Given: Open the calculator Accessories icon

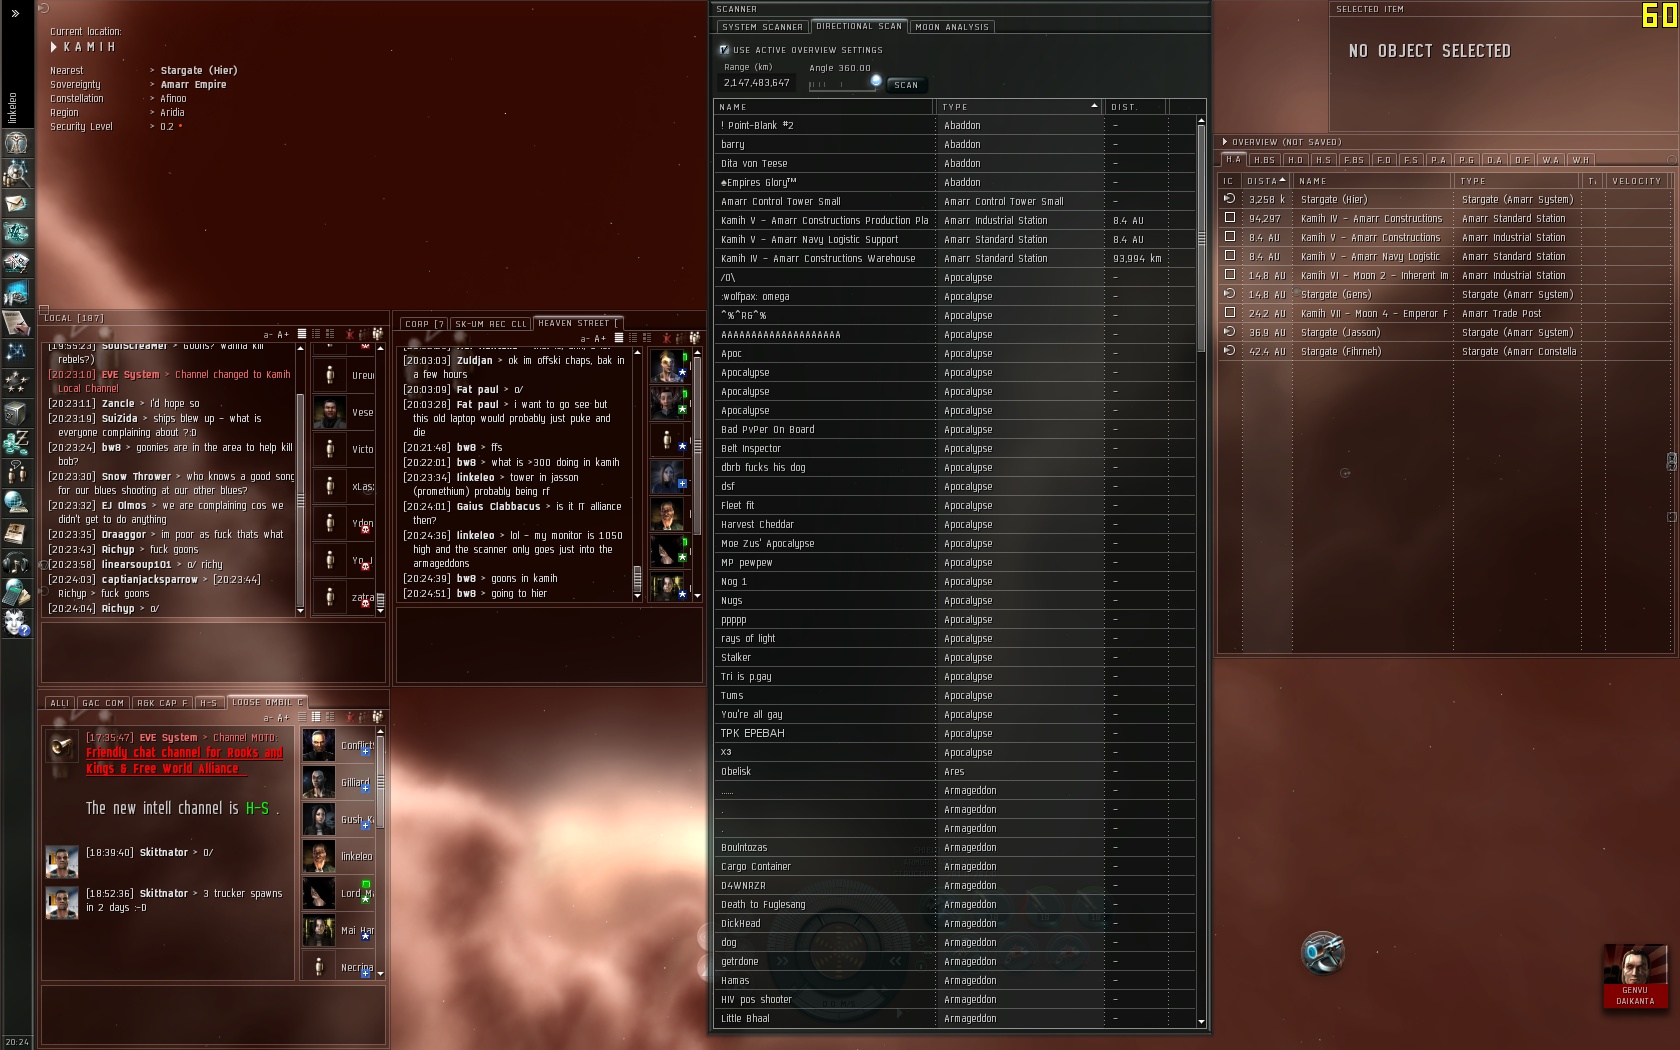Looking at the screenshot, I should tap(16, 592).
